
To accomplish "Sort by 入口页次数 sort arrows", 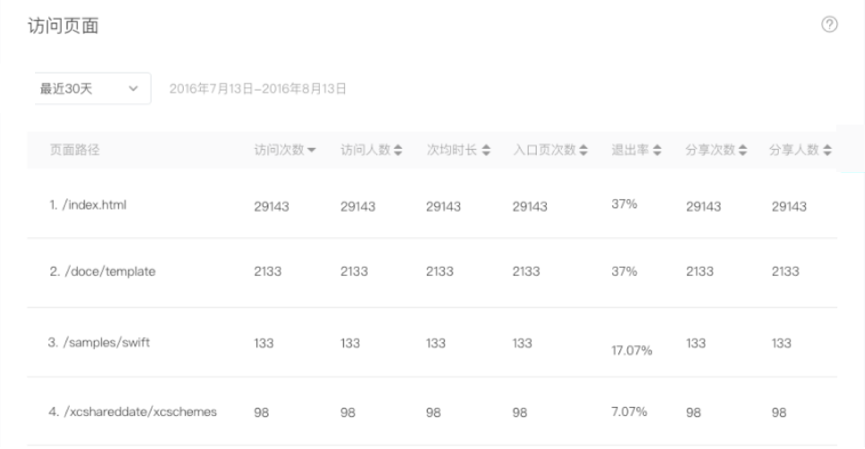I will 583,150.
